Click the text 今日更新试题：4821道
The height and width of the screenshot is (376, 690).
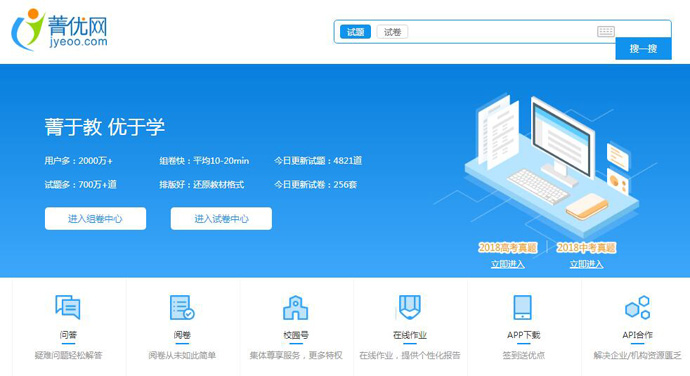[318, 161]
